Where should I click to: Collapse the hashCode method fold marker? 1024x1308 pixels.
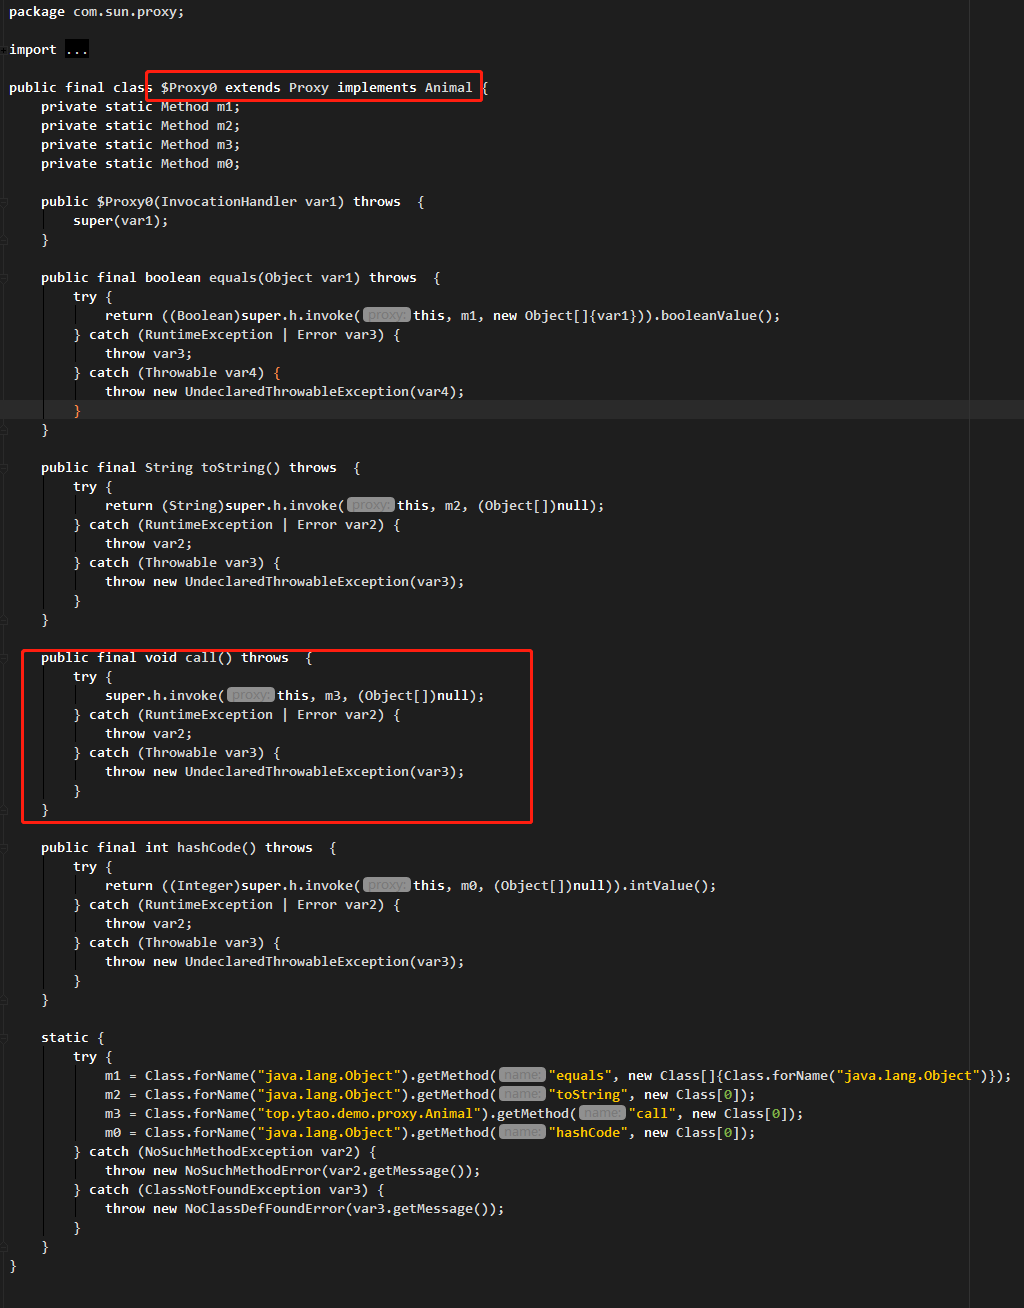click(4, 848)
